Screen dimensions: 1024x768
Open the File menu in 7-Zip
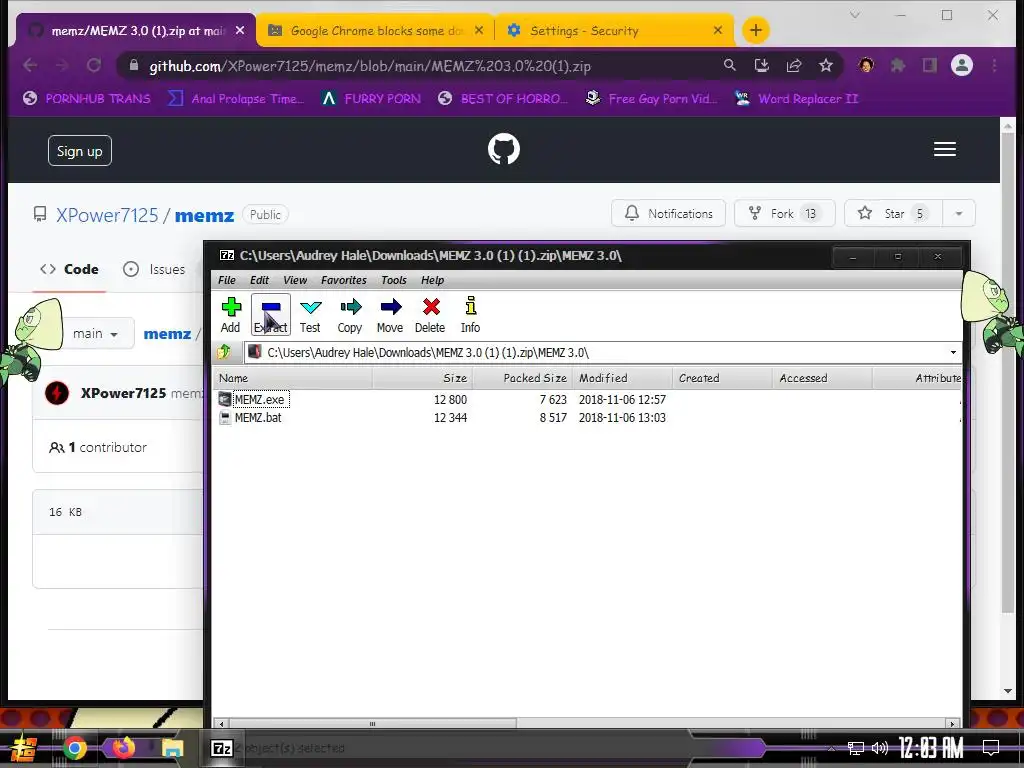tap(227, 280)
